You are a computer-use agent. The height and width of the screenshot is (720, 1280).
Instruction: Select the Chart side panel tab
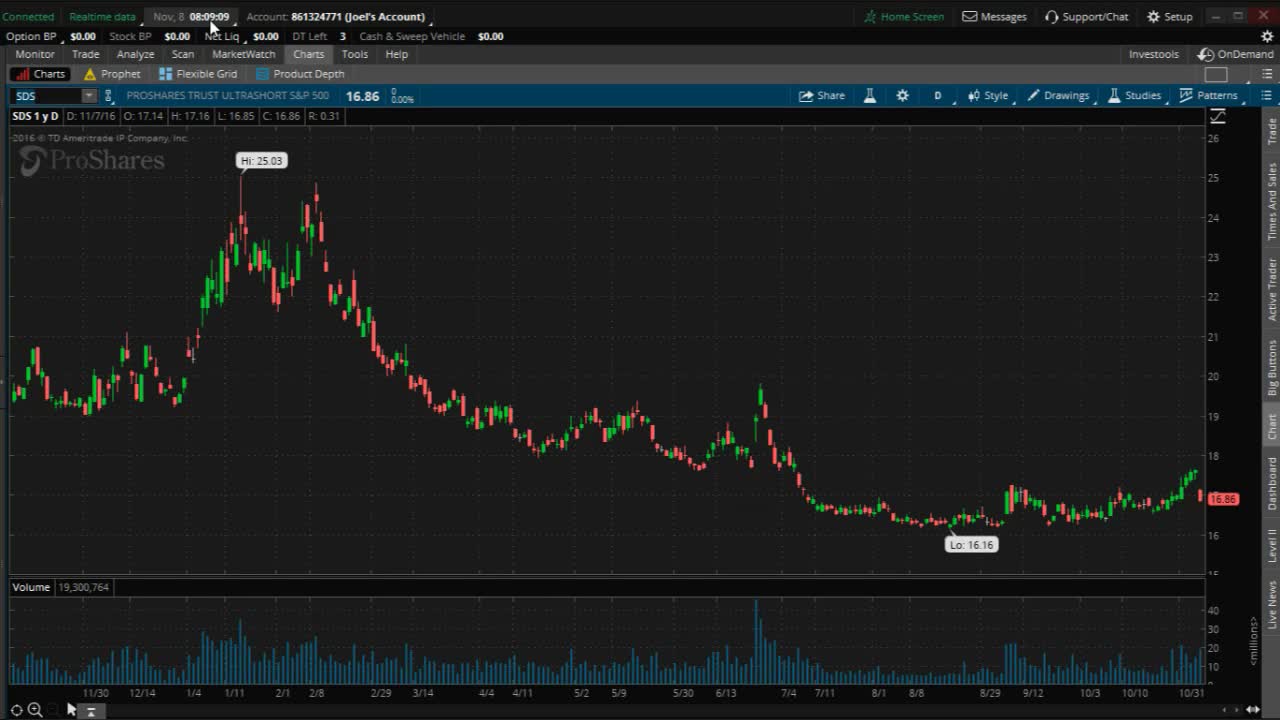point(1272,426)
